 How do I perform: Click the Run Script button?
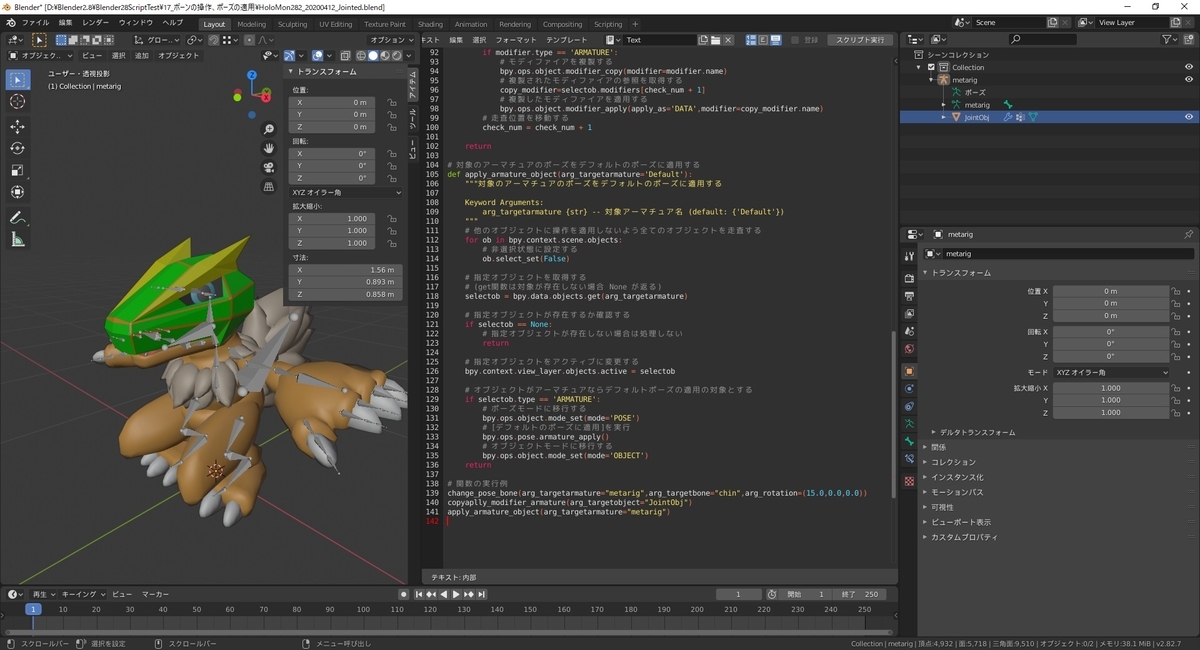tap(859, 40)
